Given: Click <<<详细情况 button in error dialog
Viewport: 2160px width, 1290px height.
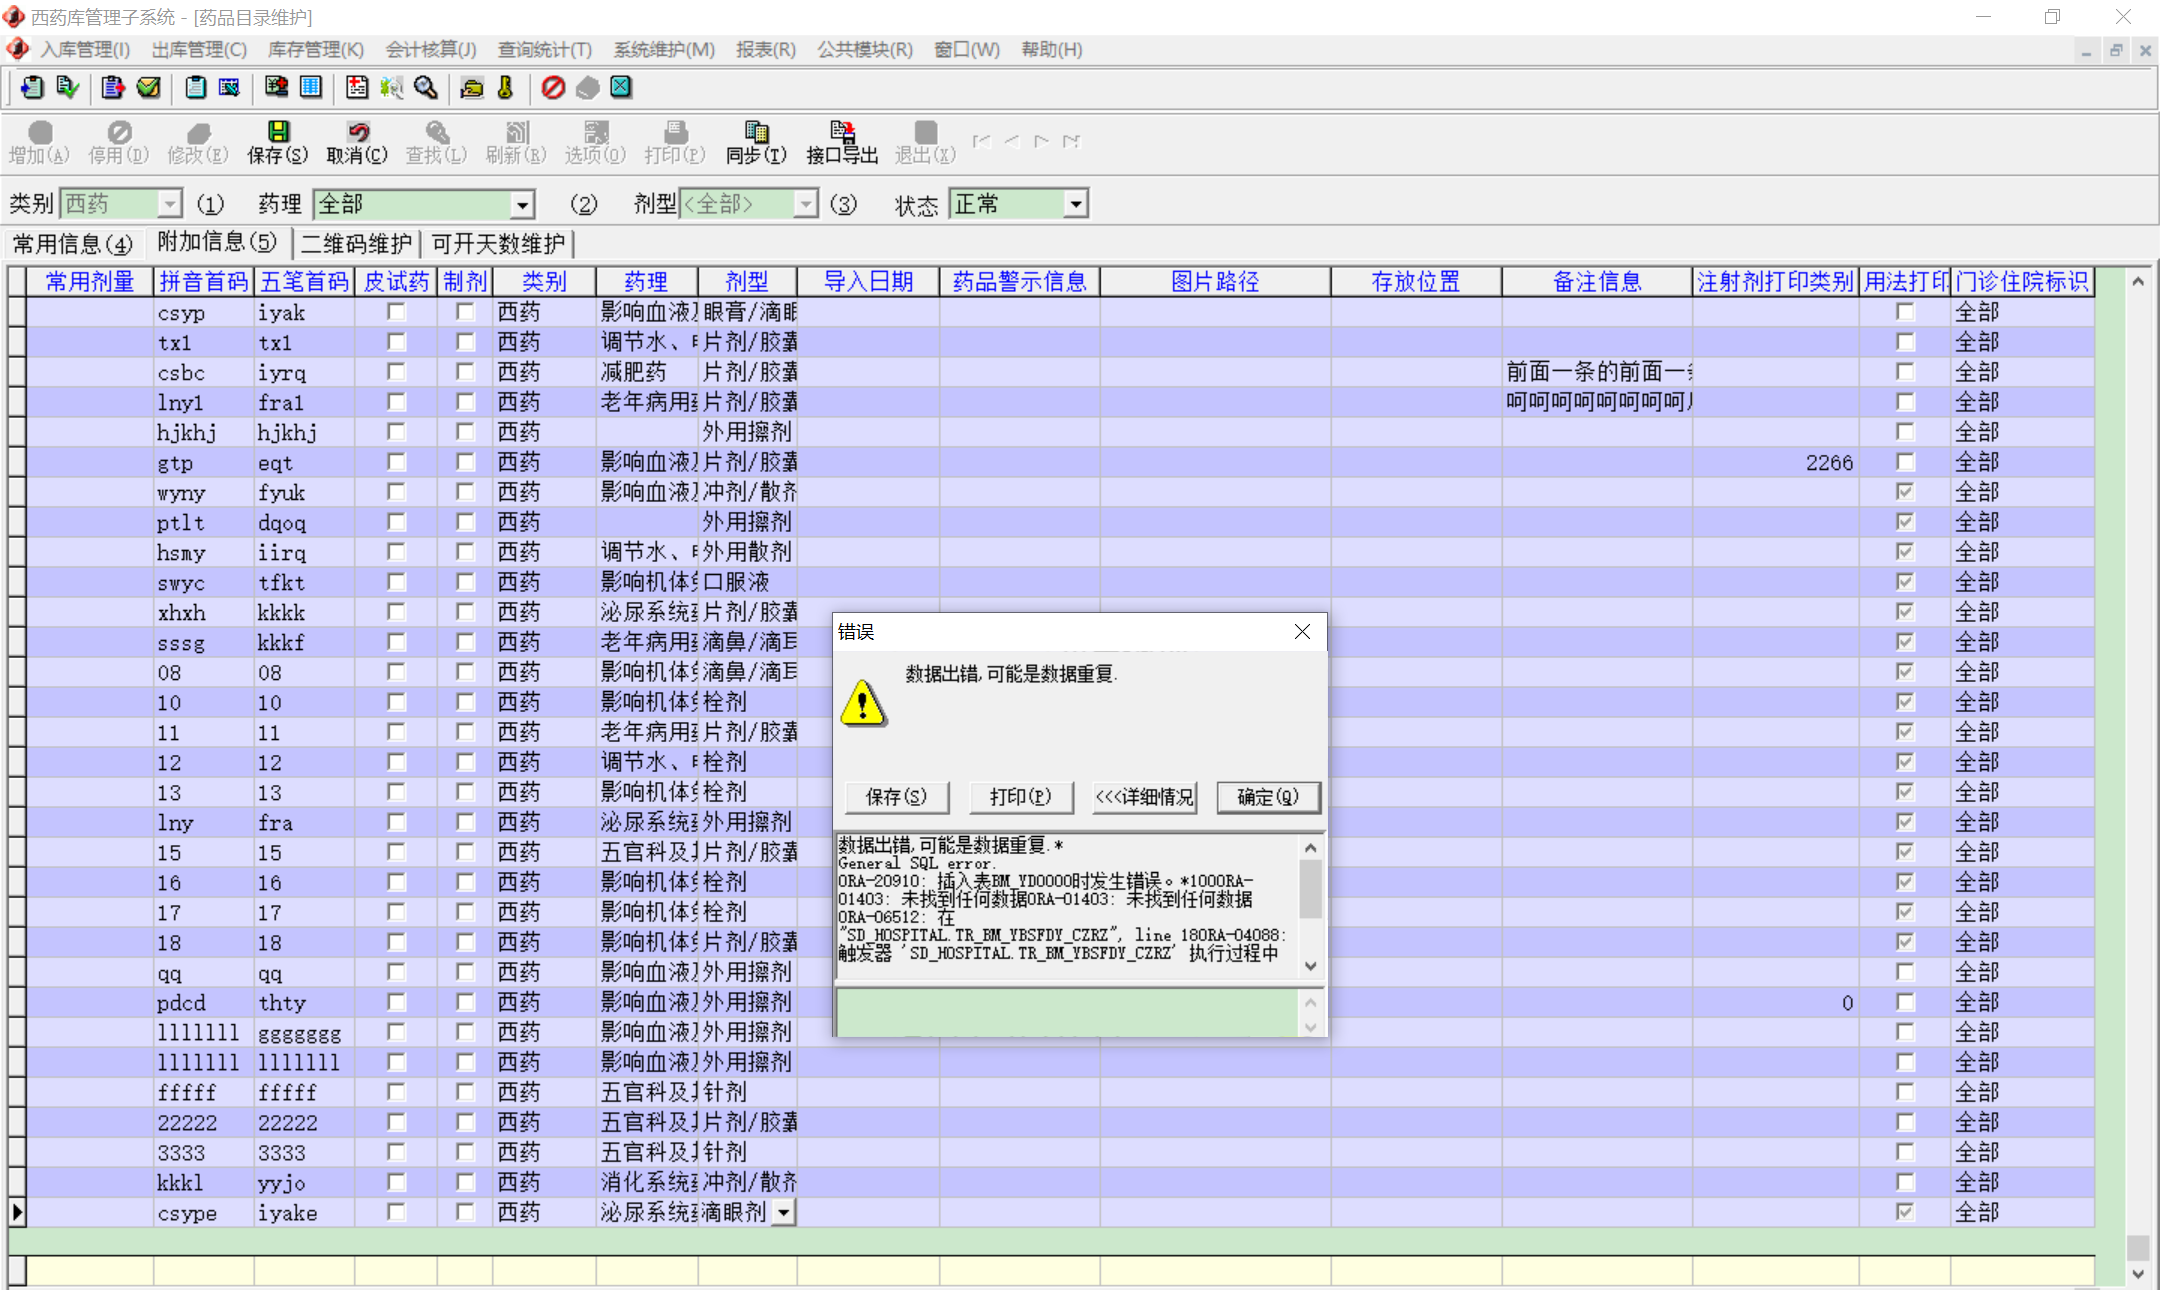Looking at the screenshot, I should (1144, 797).
